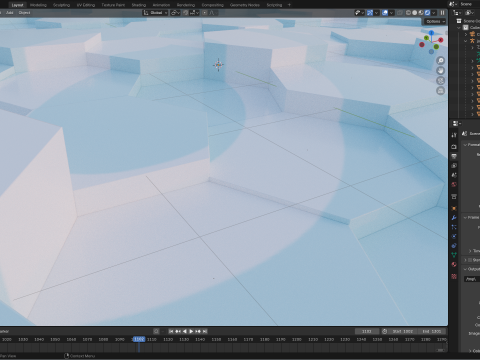
Task: Select rendered viewport shading
Action: click(427, 13)
